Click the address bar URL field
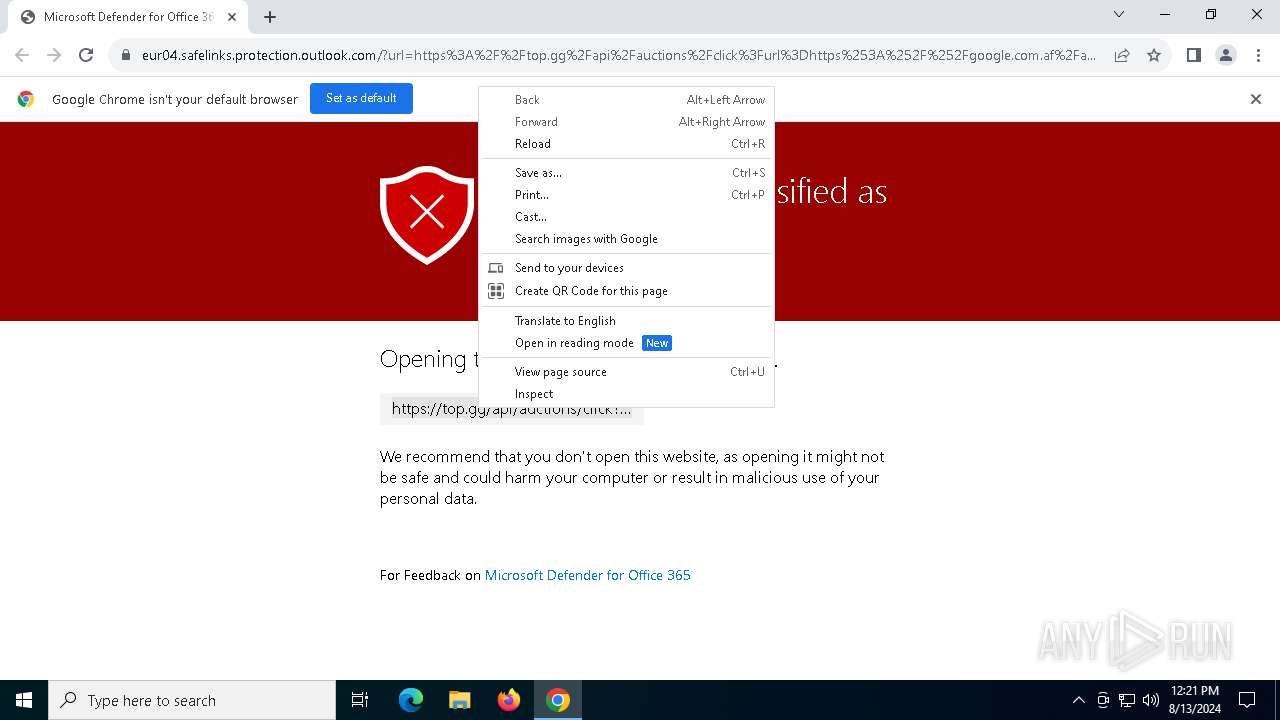The height and width of the screenshot is (720, 1280). (x=619, y=56)
